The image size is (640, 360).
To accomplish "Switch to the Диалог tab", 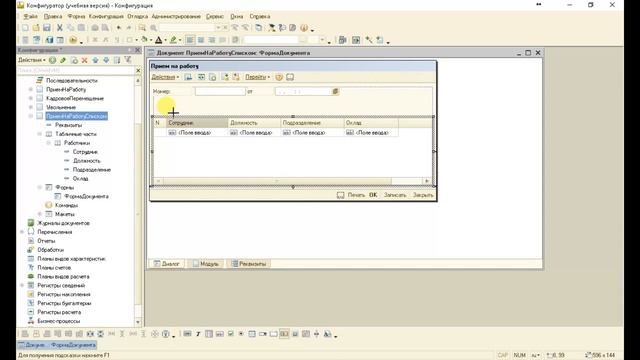I will 167,264.
